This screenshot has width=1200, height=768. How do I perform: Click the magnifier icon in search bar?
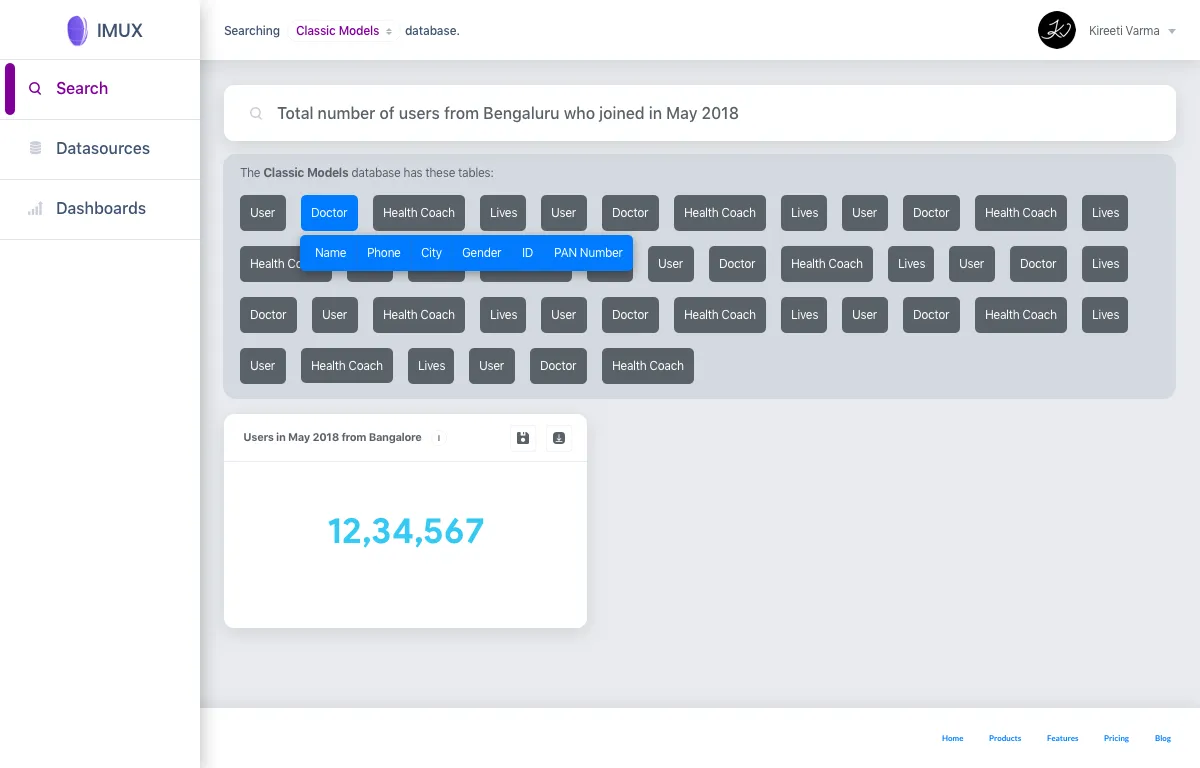tap(256, 114)
